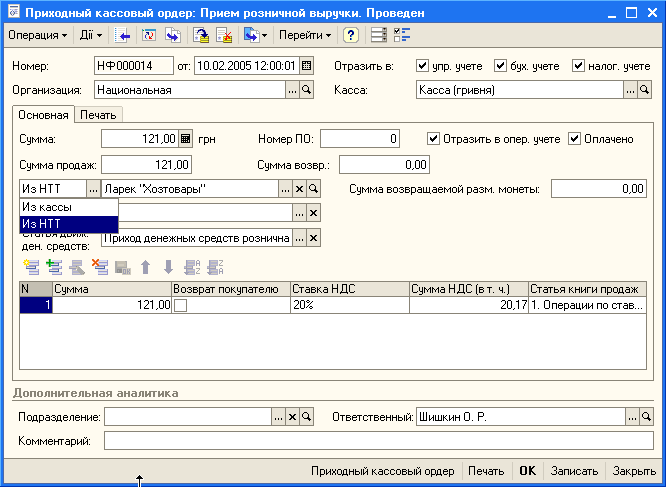Open selection in the field below Ларек
The height and width of the screenshot is (487, 666).
coord(299,213)
